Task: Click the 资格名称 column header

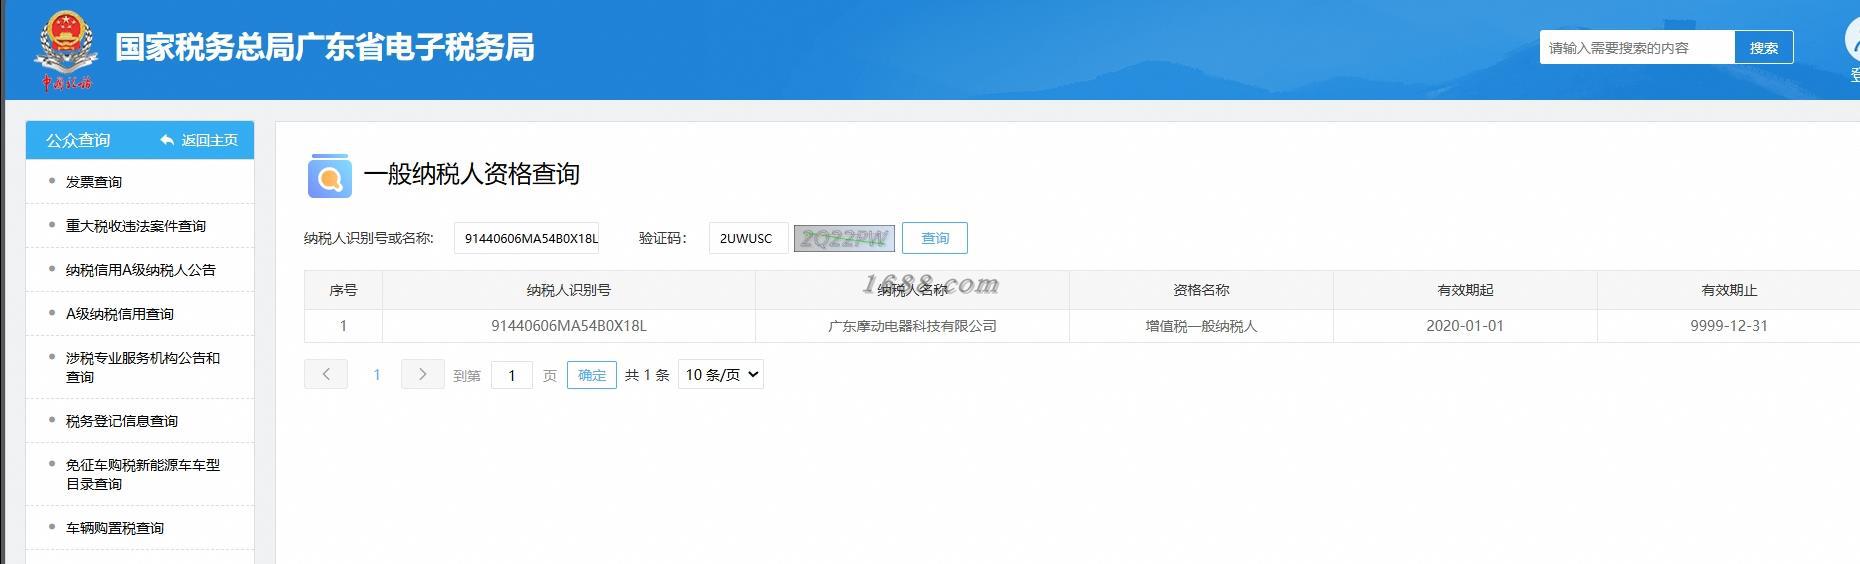Action: click(1201, 290)
